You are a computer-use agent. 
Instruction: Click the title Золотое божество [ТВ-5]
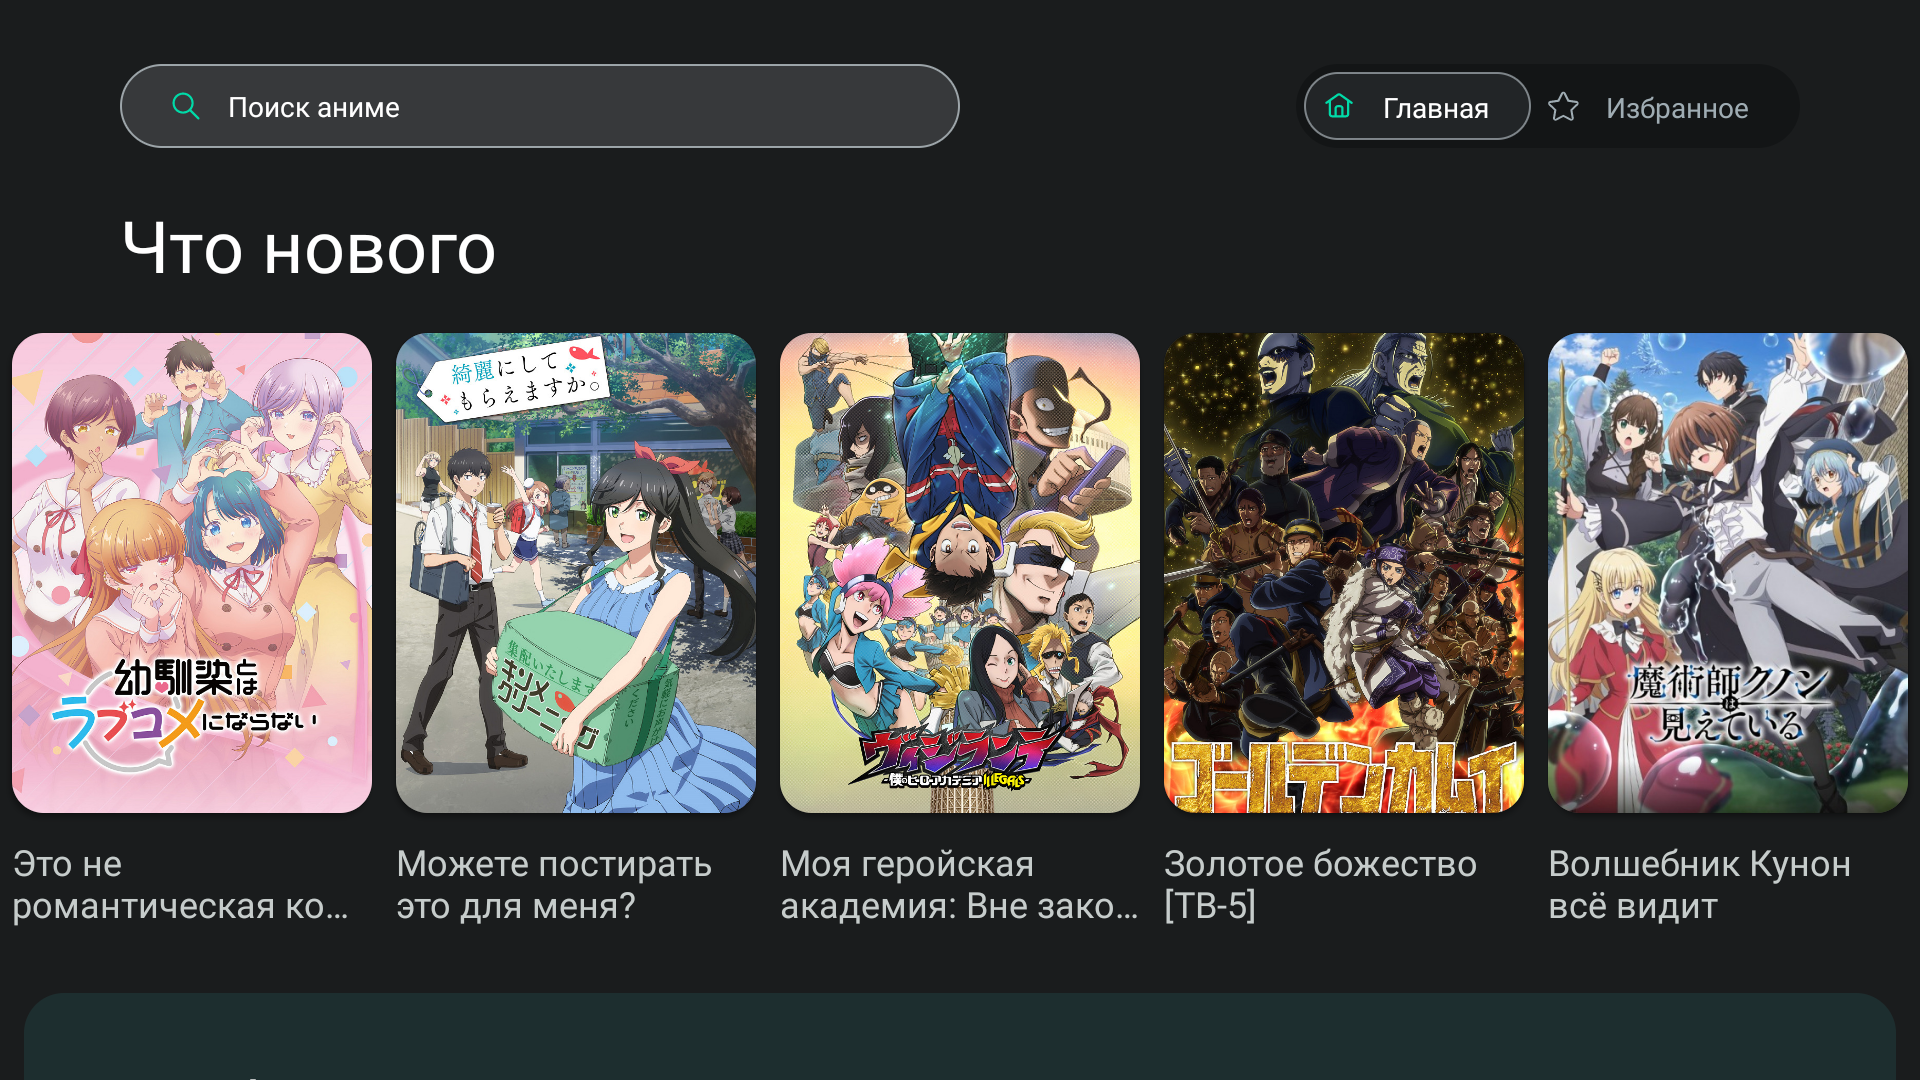tap(1320, 885)
